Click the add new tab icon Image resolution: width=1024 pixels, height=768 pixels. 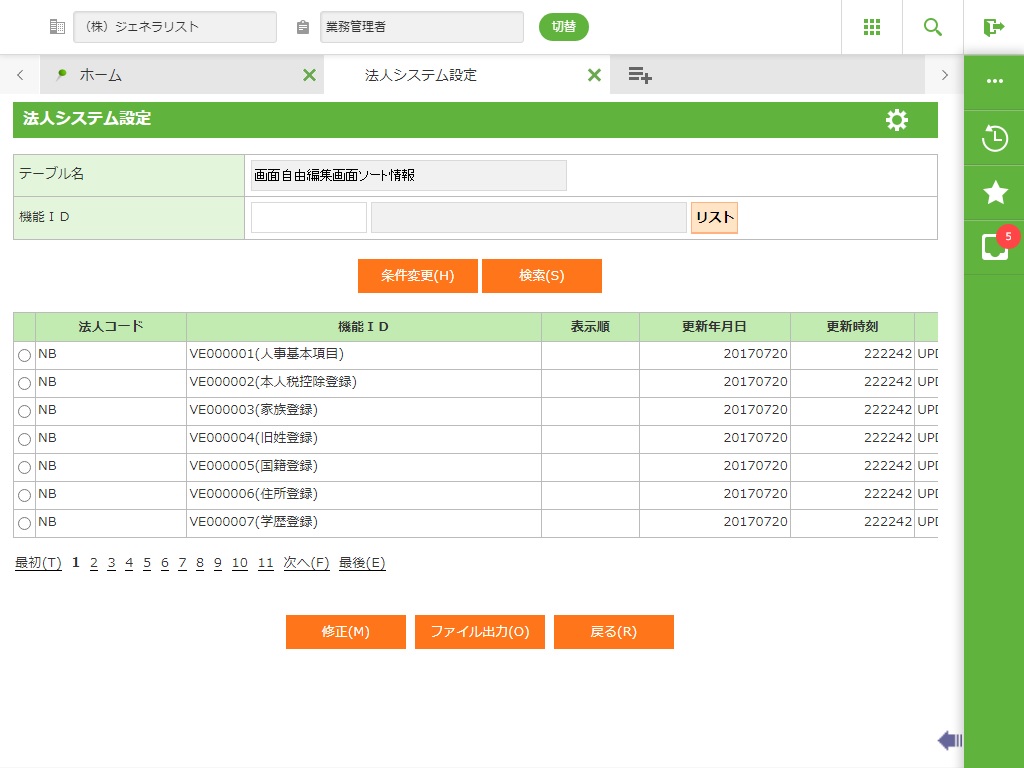[640, 75]
